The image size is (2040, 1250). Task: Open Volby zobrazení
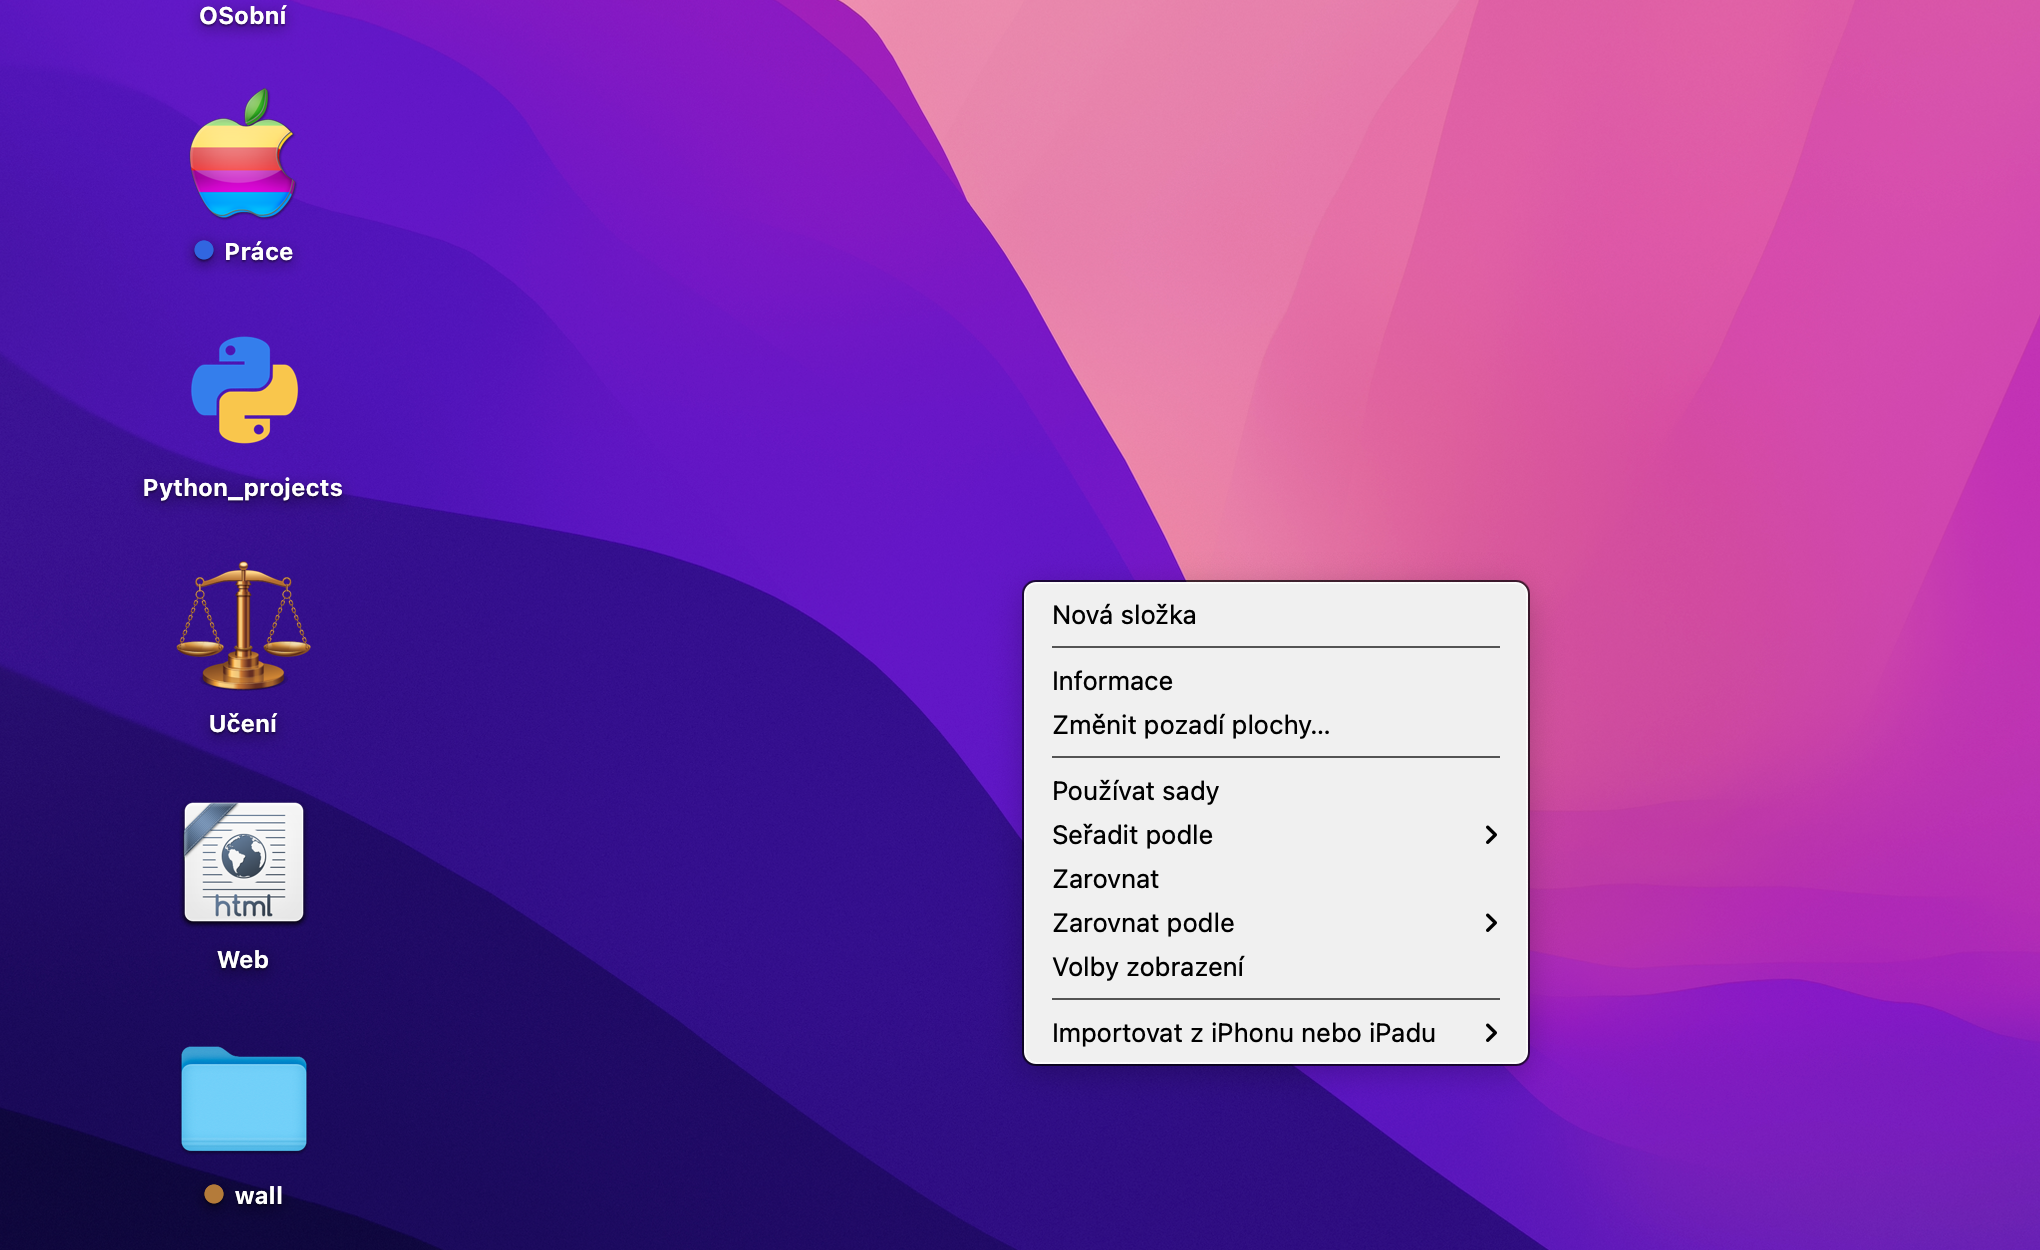1148,967
